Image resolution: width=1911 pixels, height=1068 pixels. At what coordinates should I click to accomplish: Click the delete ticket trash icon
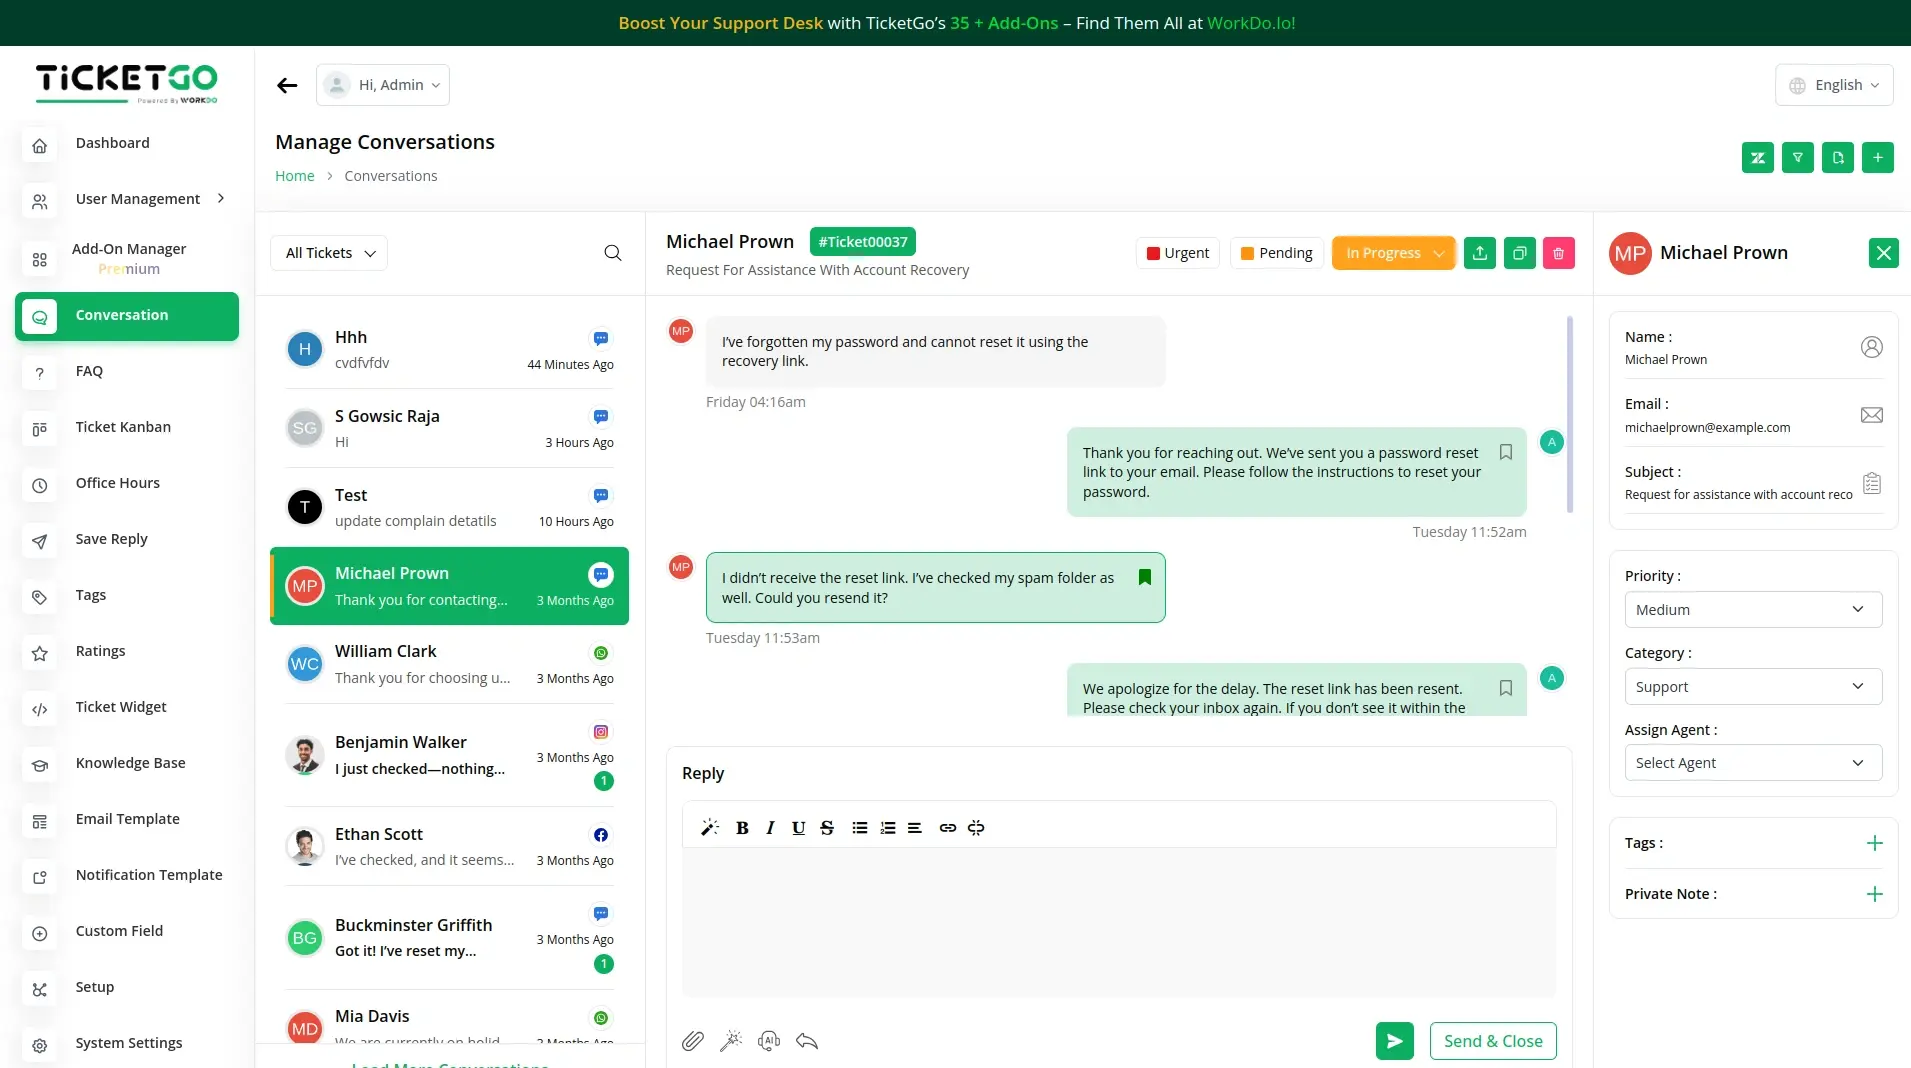(x=1558, y=253)
